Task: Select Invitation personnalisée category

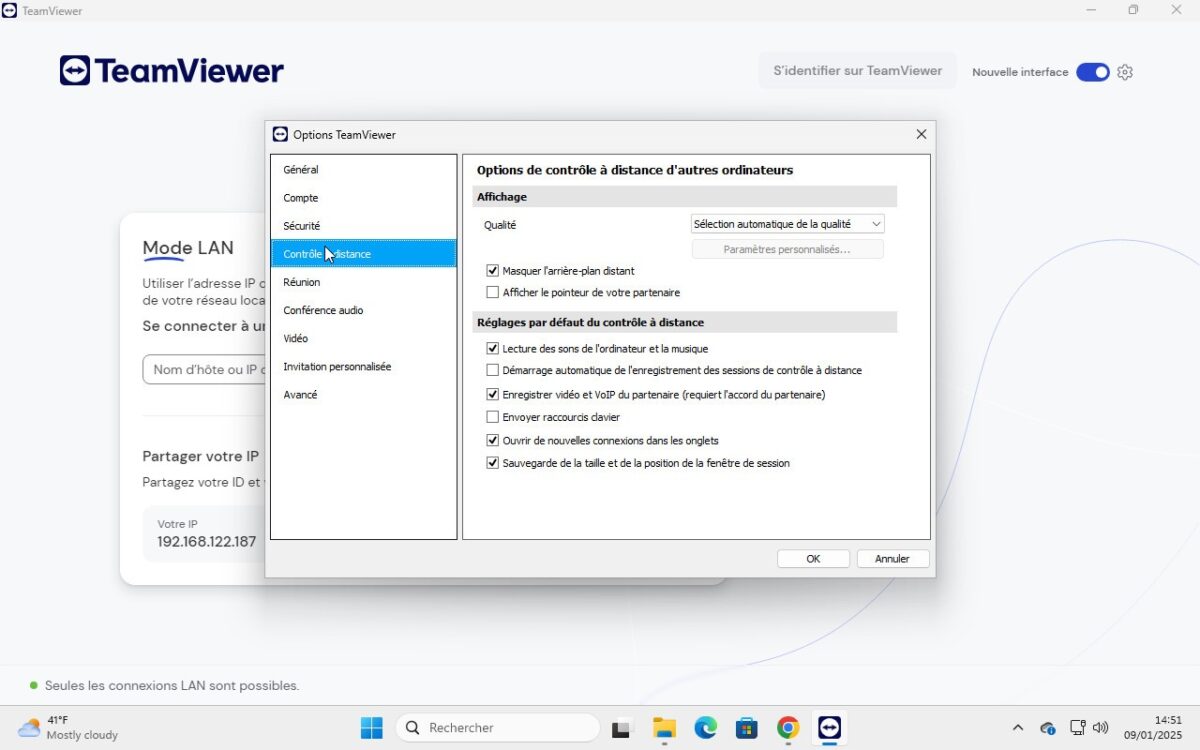Action: [x=363, y=367]
